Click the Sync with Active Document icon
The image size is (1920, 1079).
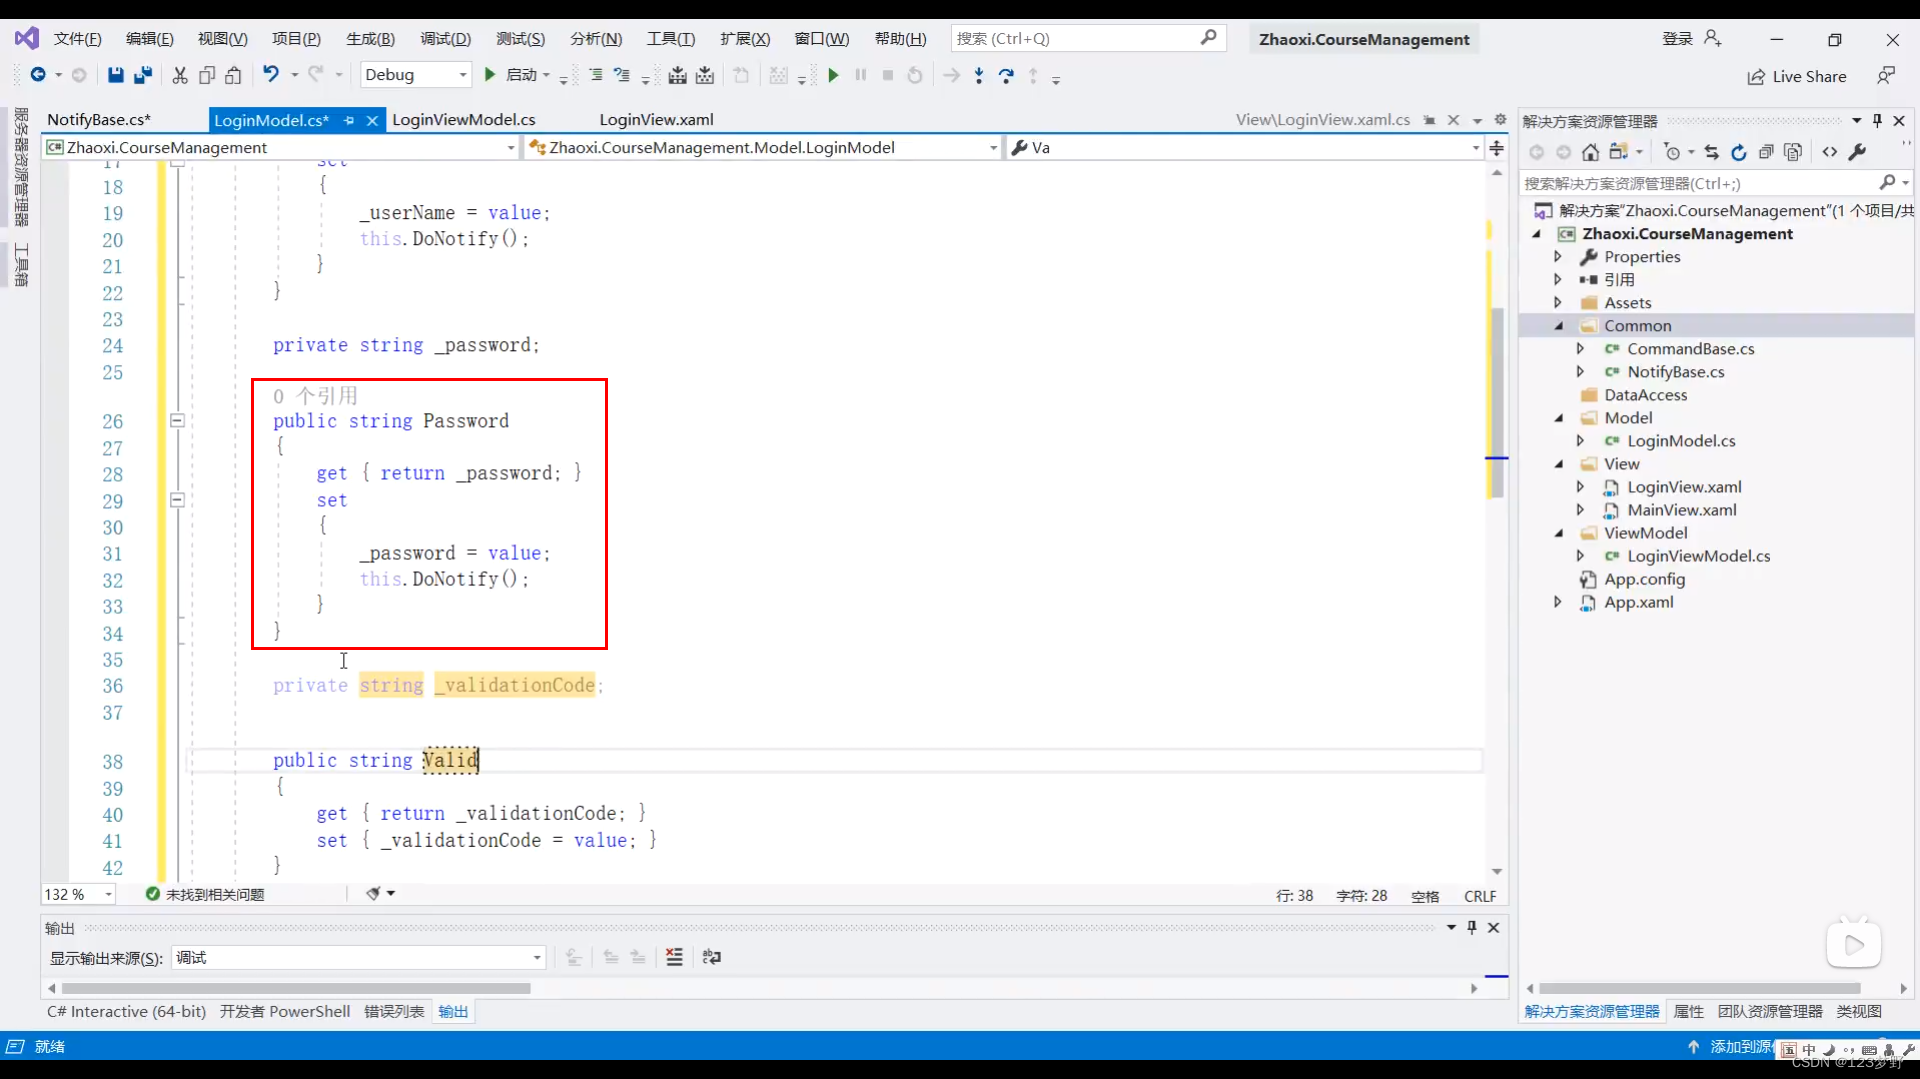pos(1712,152)
